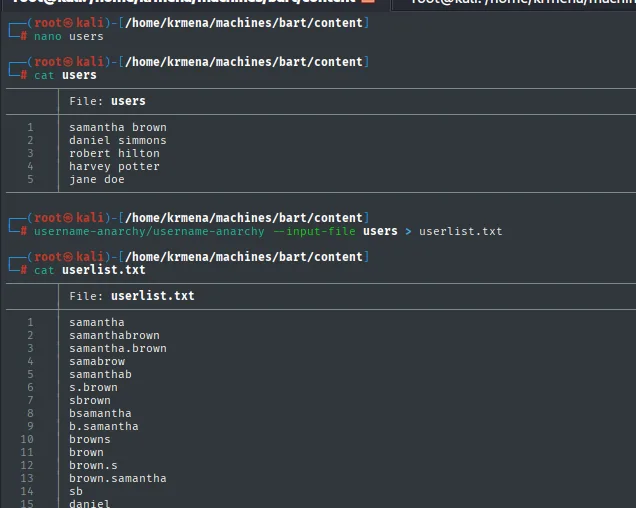The image size is (636, 508).
Task: Select the 'File: userlist.txt' header
Action: click(132, 296)
